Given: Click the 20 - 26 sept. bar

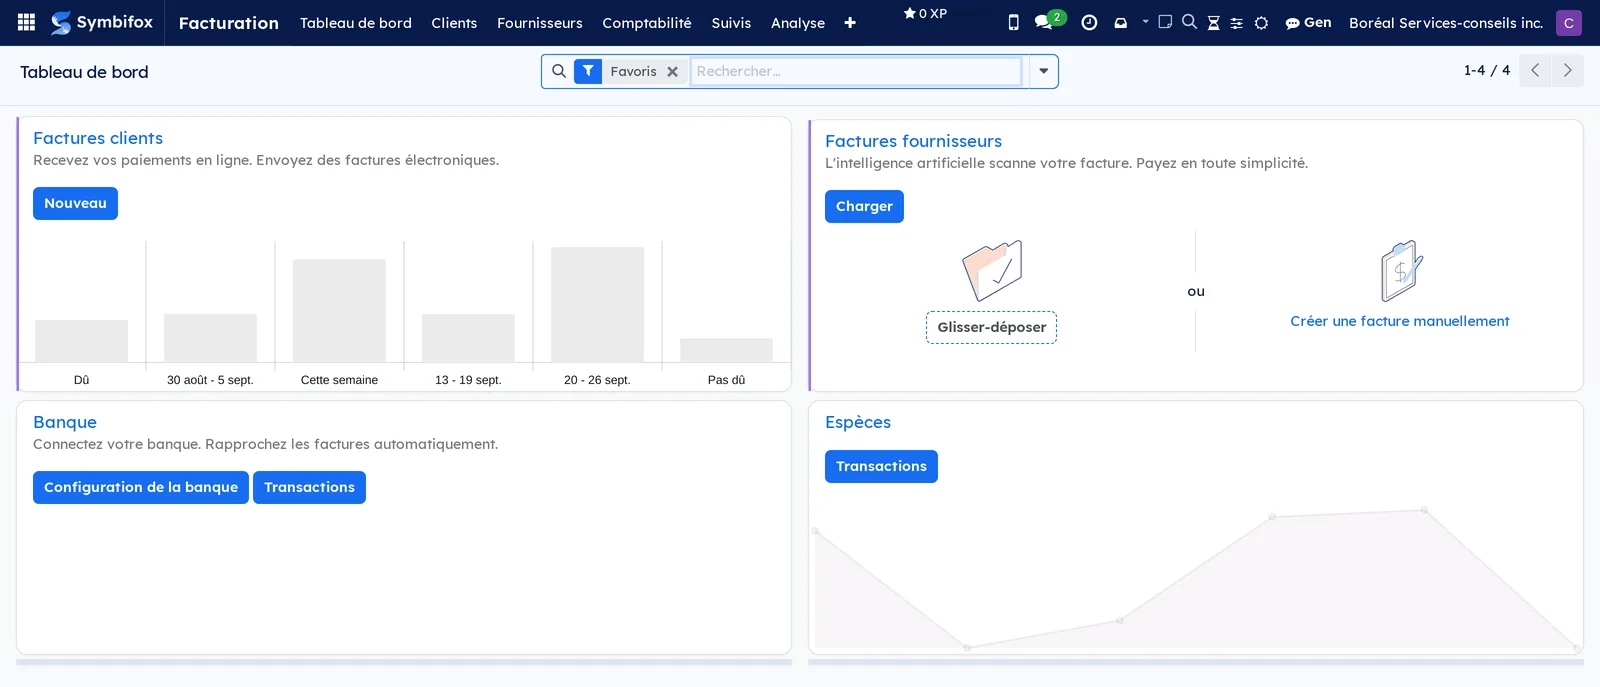Looking at the screenshot, I should click(597, 304).
